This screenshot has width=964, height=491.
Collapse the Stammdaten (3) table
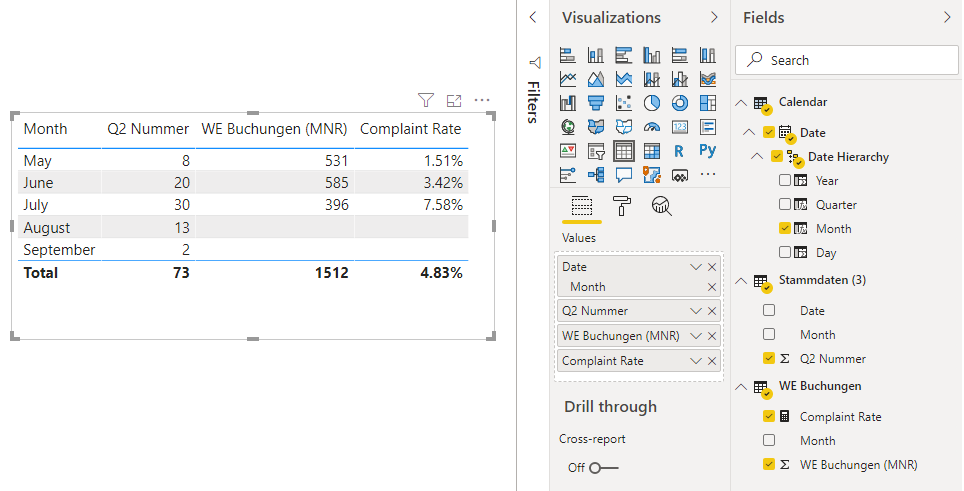pos(741,281)
